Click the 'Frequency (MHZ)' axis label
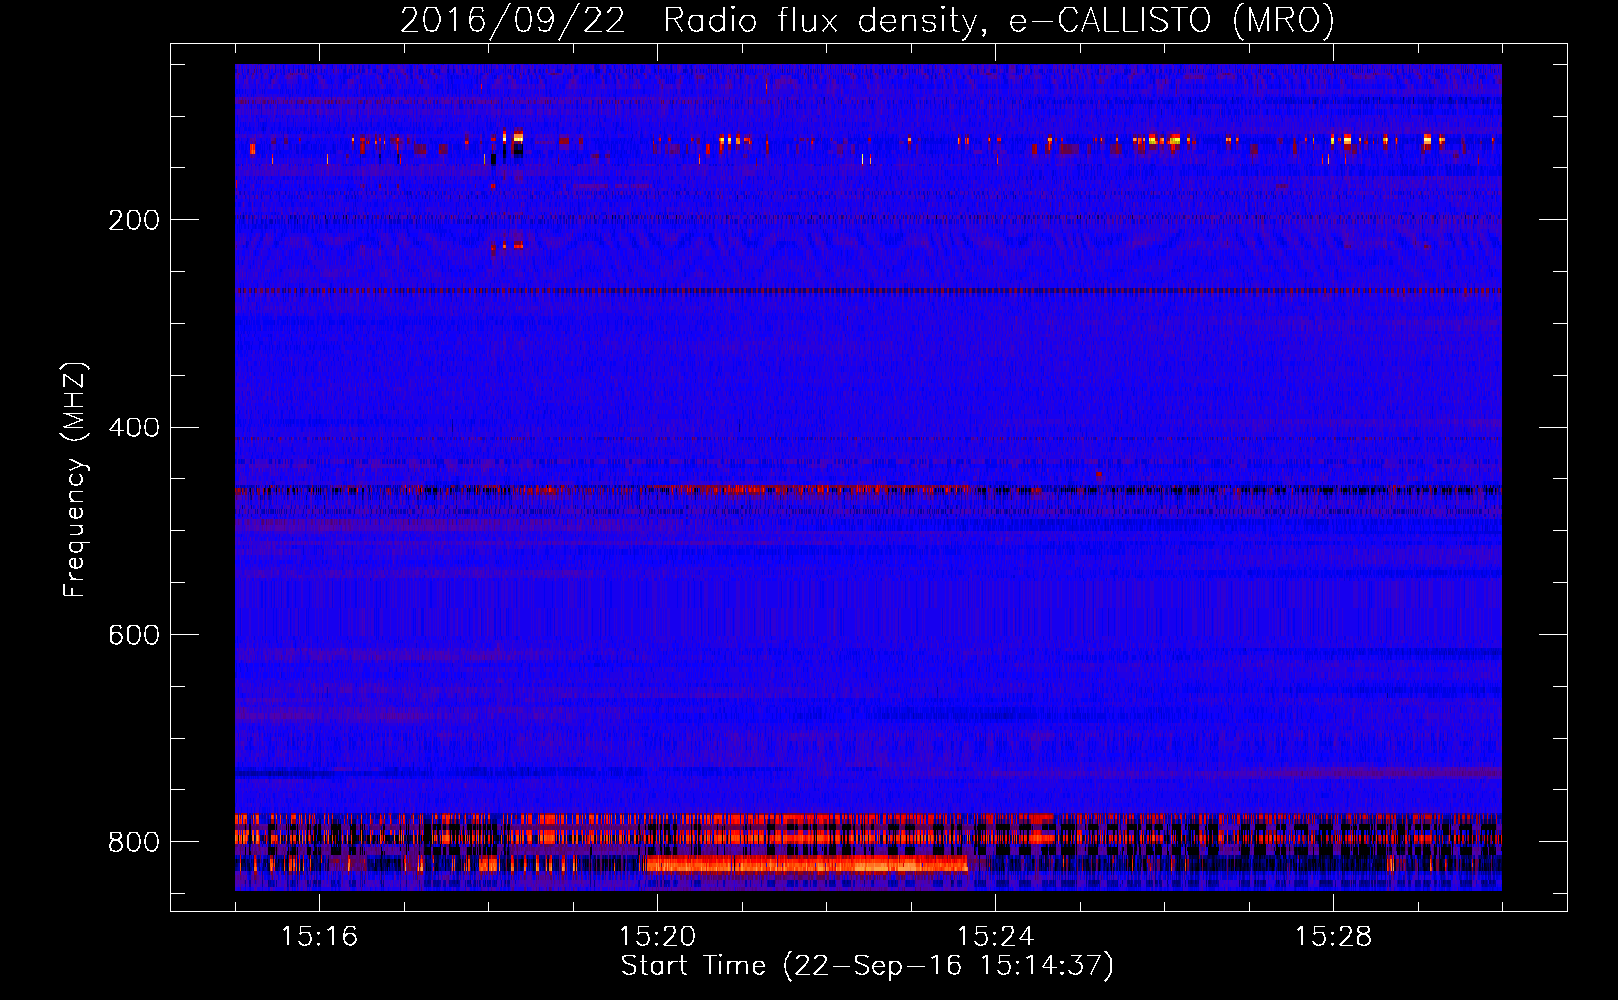1618x1000 pixels. coord(75,479)
